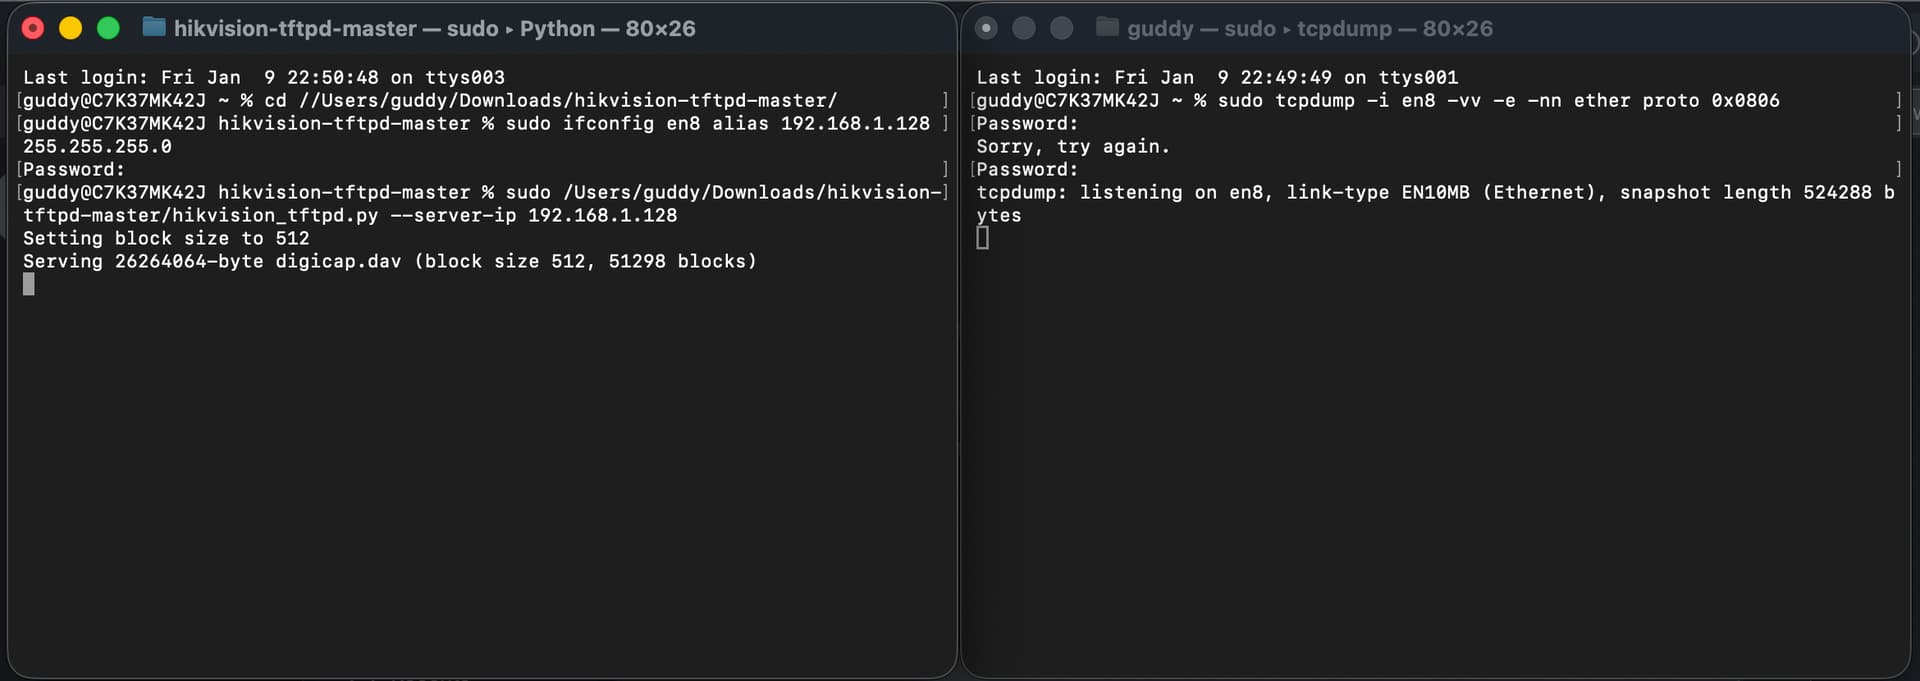Close the guddy tcpdump terminal window
Viewport: 1920px width, 681px height.
986,28
